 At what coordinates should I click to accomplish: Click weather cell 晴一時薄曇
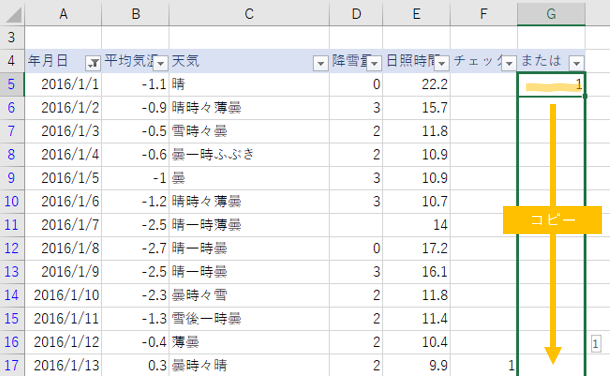tap(249, 225)
